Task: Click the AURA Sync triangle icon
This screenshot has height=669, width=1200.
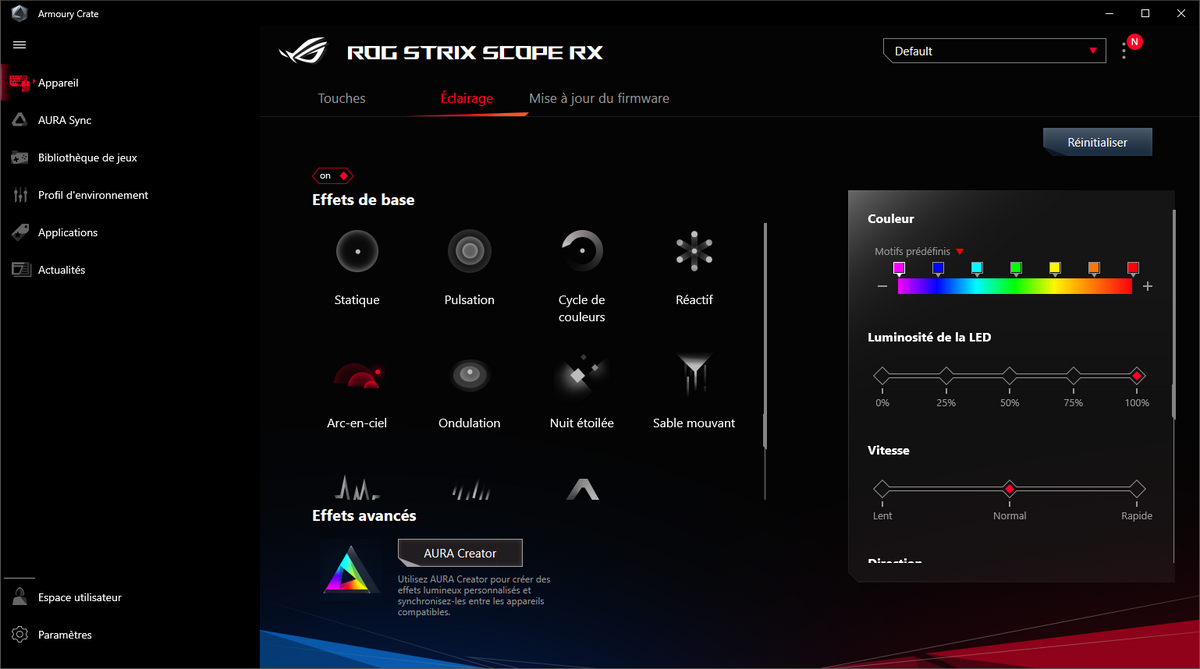Action: [x=19, y=120]
